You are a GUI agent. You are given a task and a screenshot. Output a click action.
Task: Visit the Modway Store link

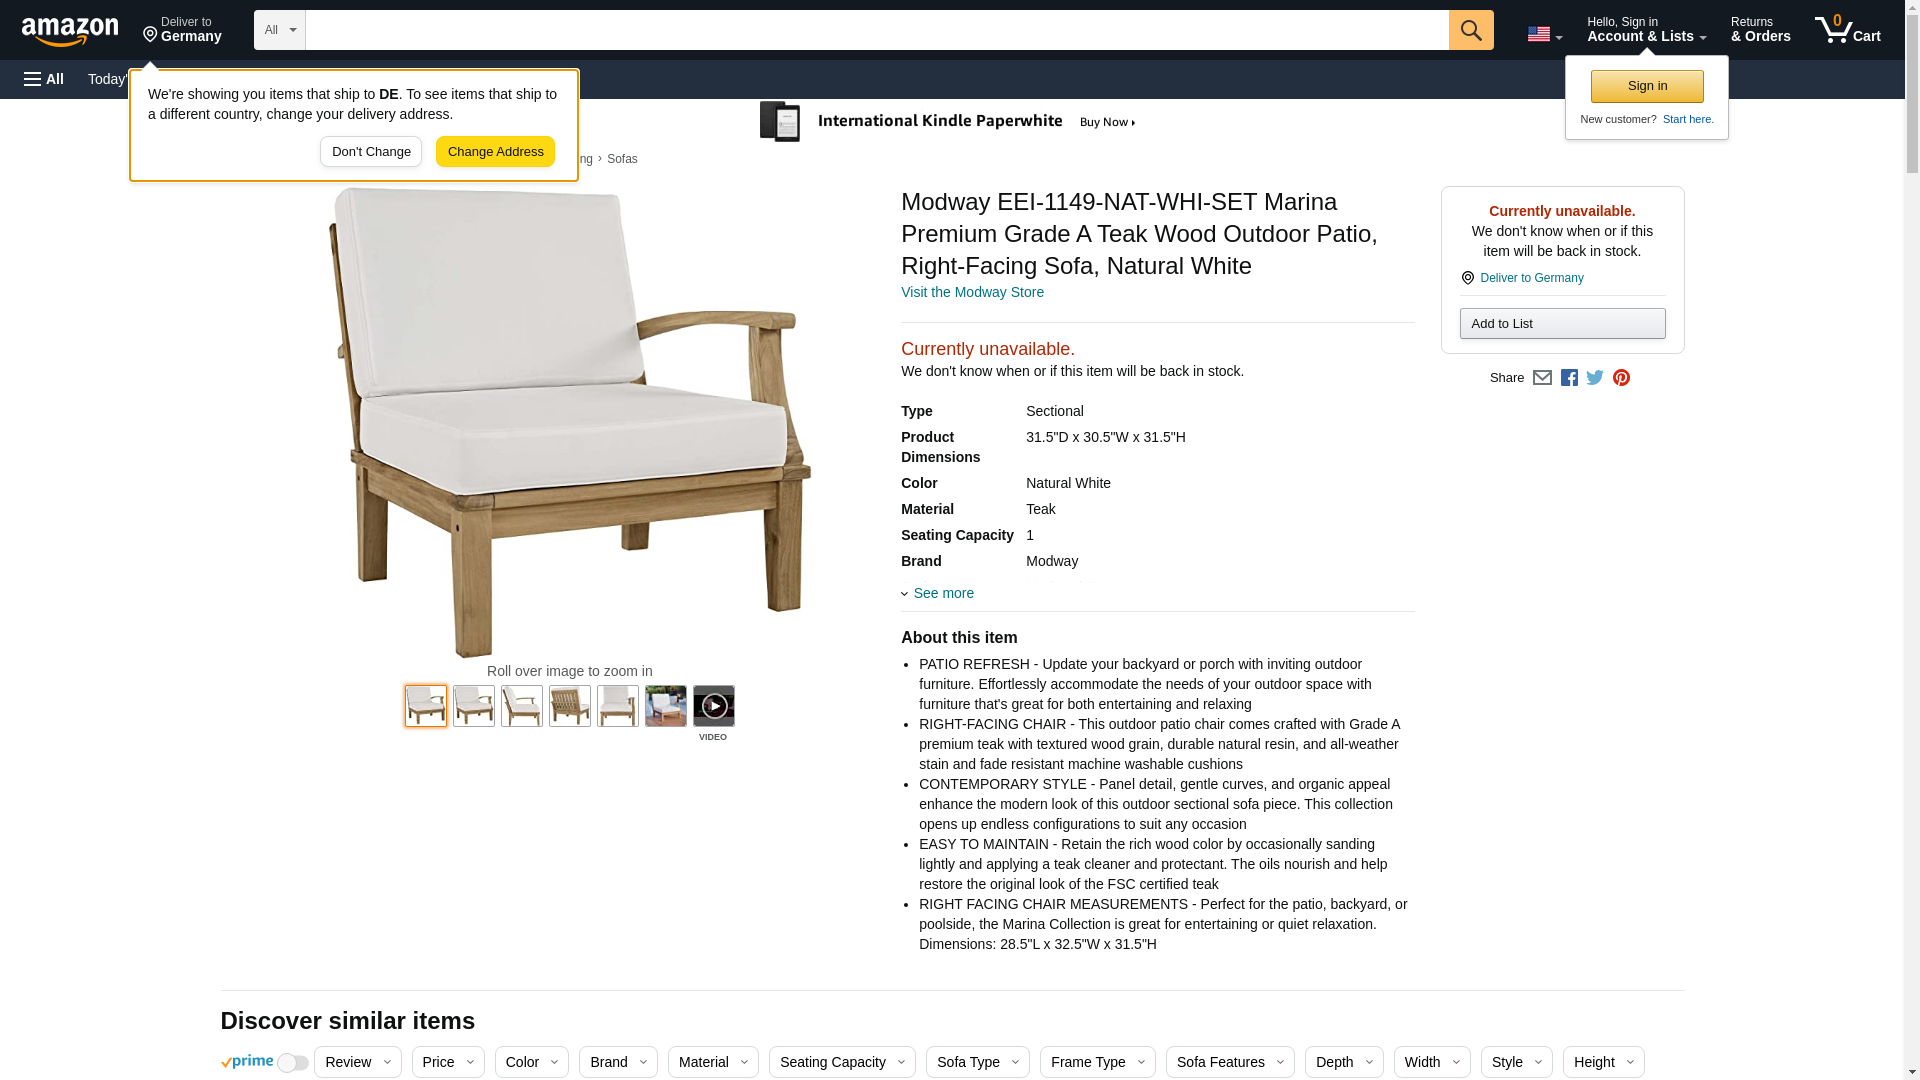click(972, 293)
